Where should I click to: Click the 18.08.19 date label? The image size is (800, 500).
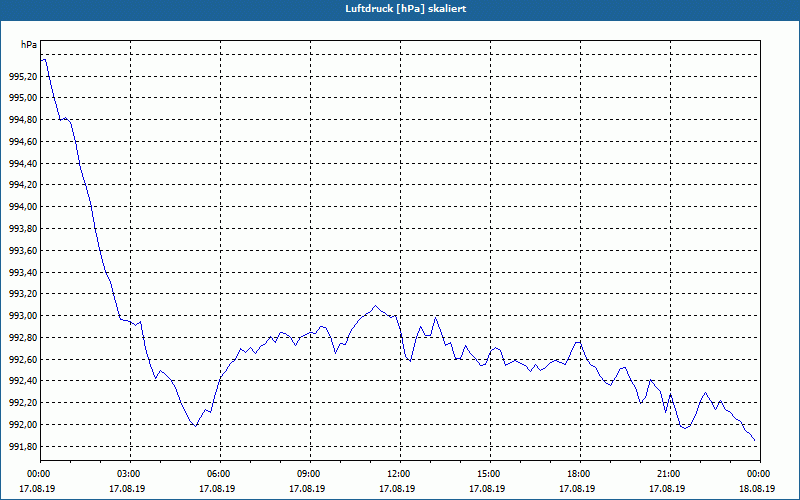757,489
